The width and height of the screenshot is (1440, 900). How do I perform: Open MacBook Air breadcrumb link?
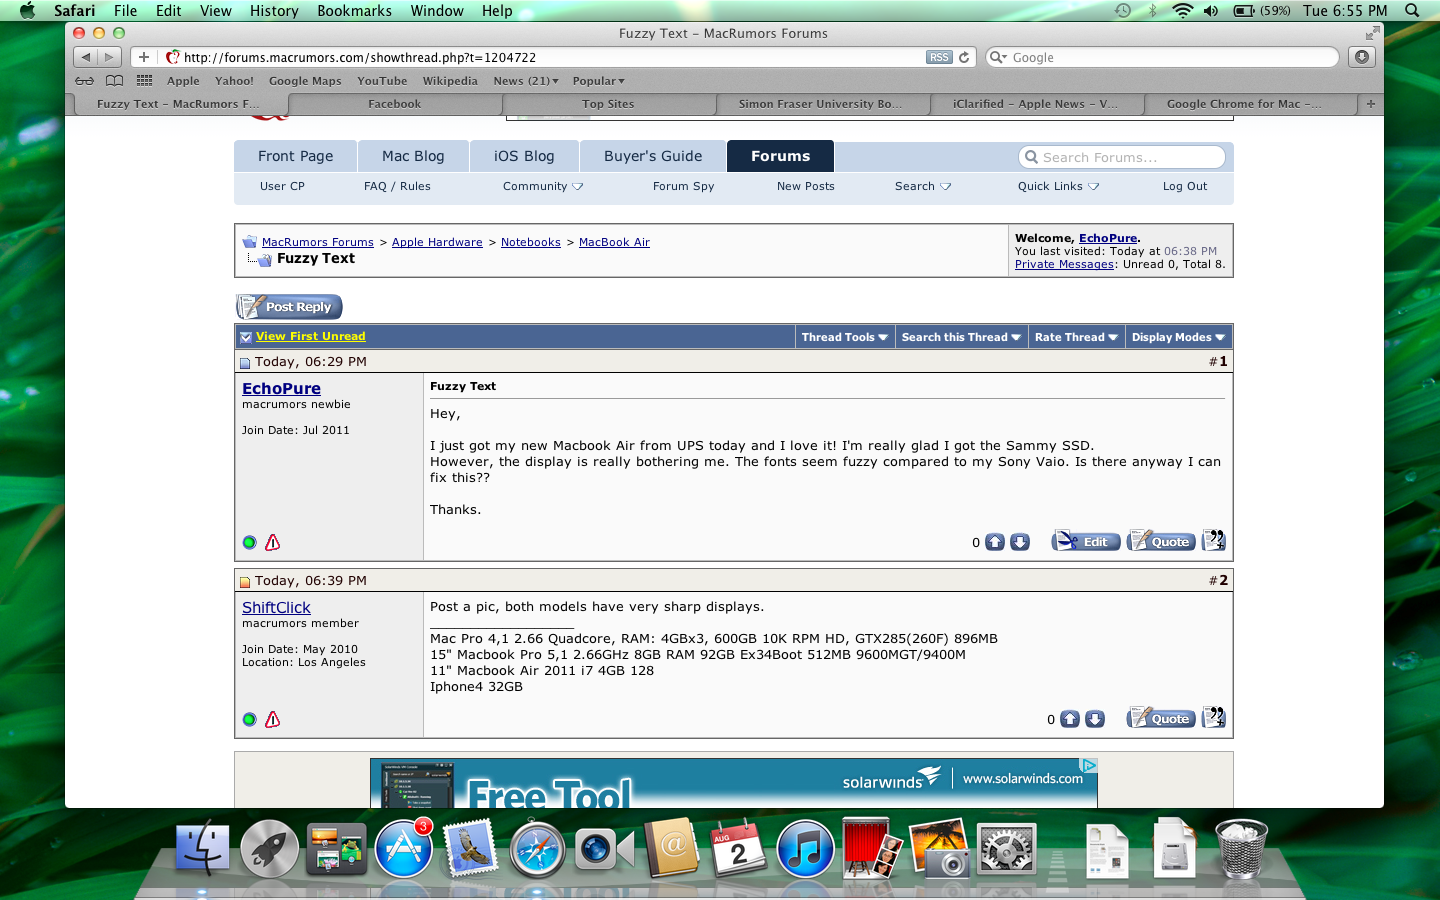[614, 242]
